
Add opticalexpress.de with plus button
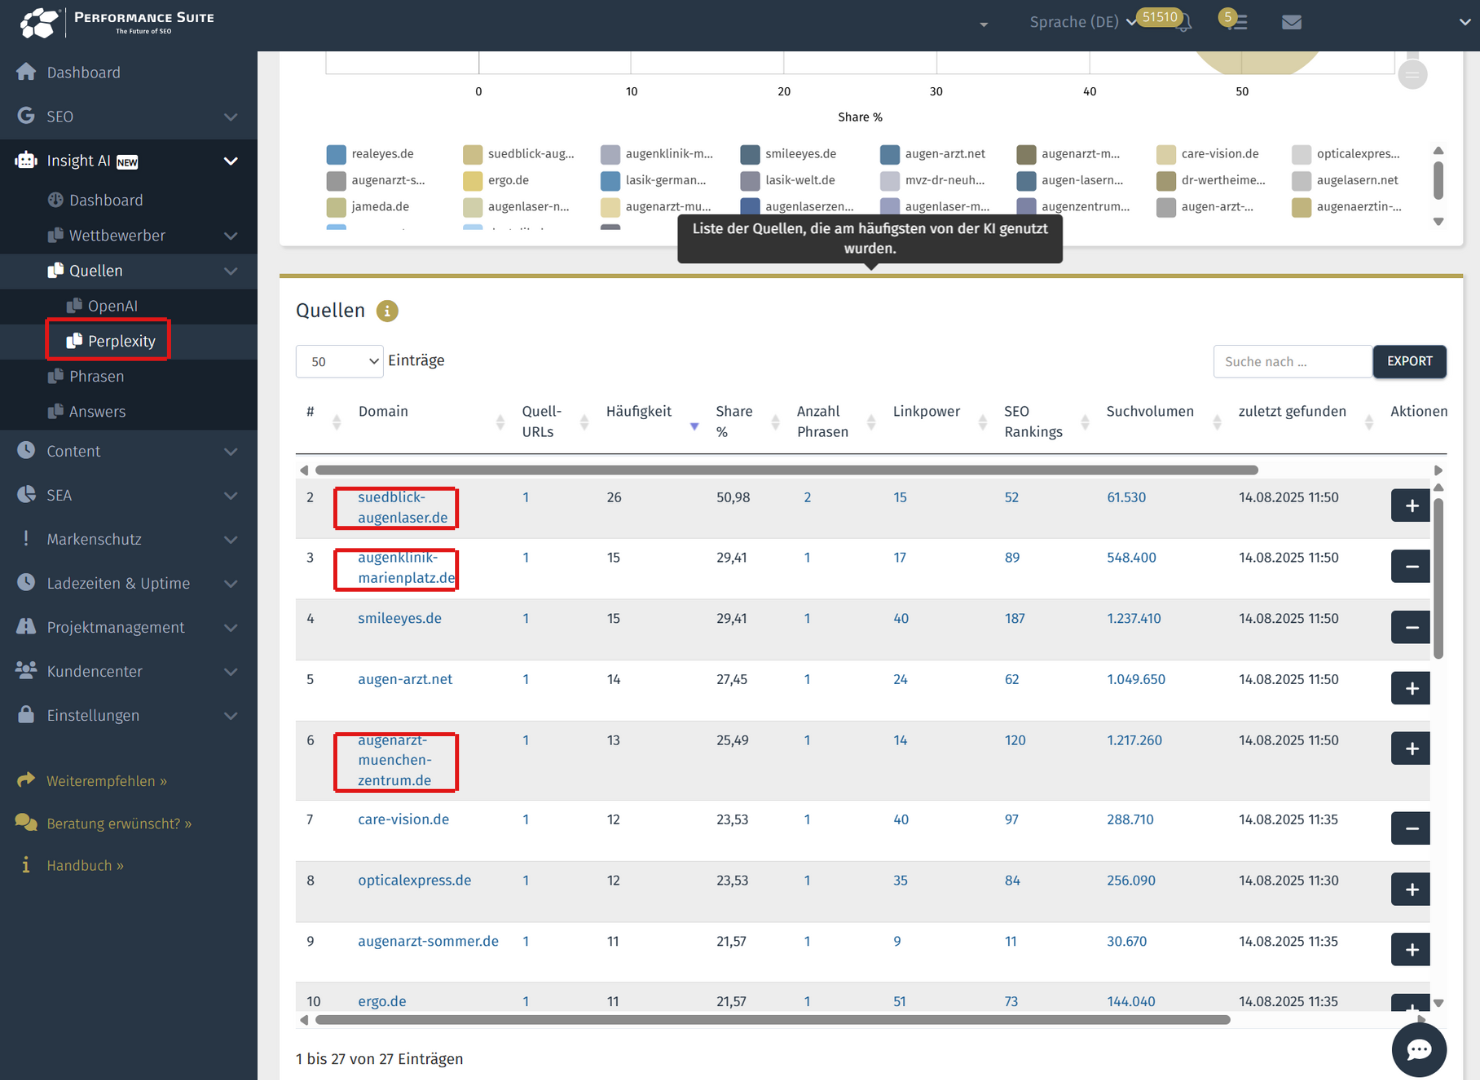1411,889
